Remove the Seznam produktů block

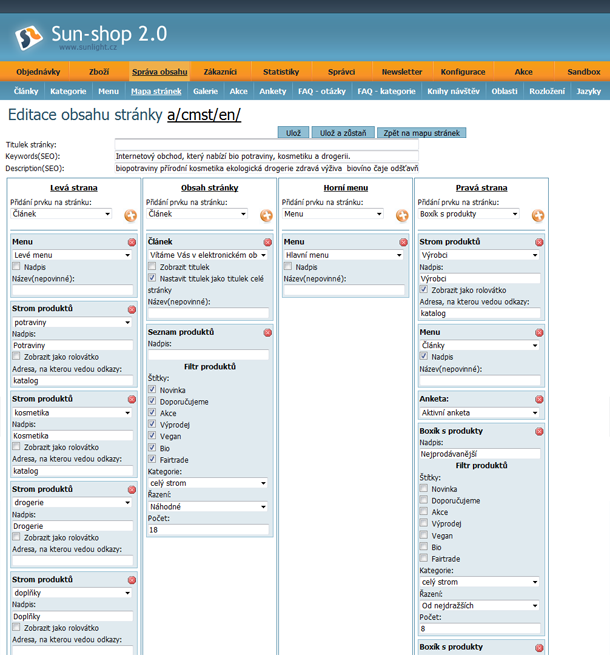(267, 333)
